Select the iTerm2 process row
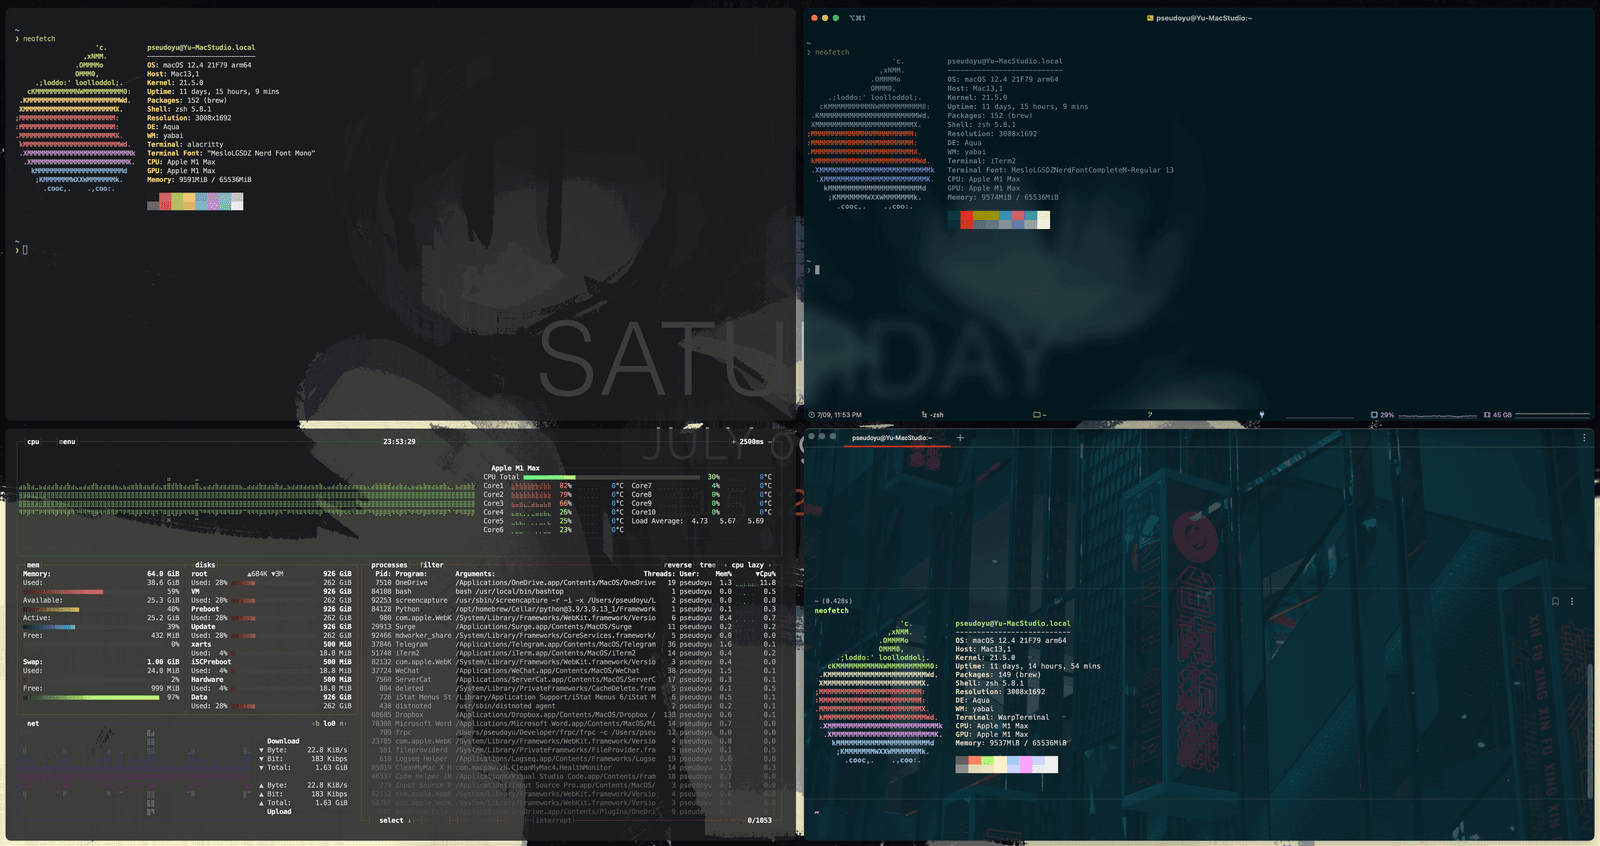 575,653
